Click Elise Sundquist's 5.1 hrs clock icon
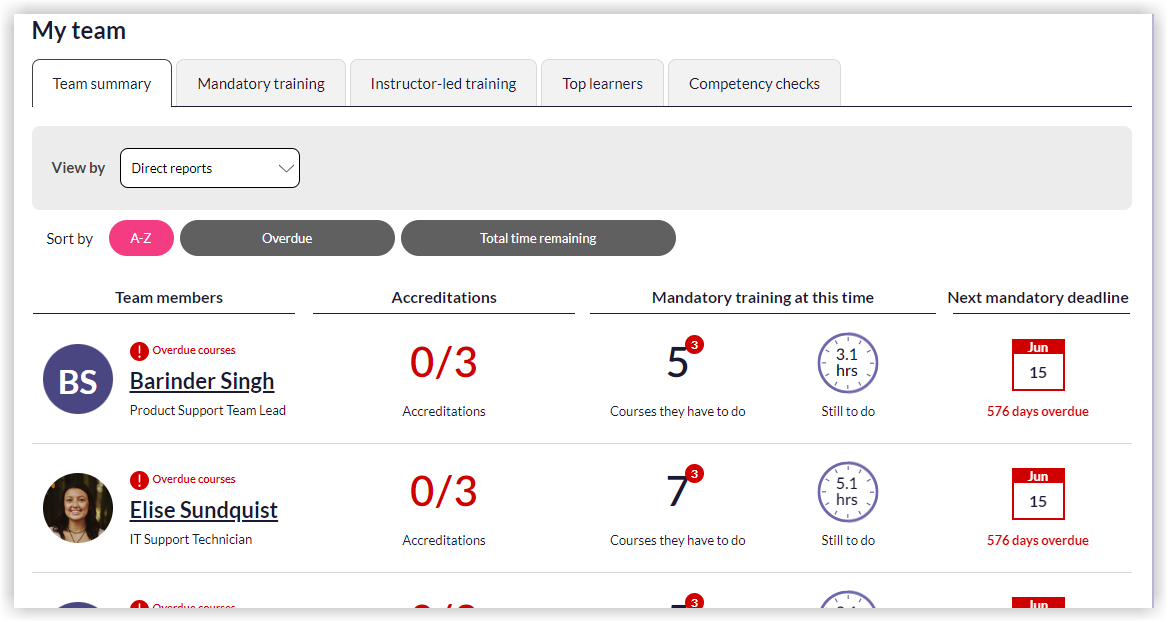The width and height of the screenshot is (1168, 622). click(847, 491)
